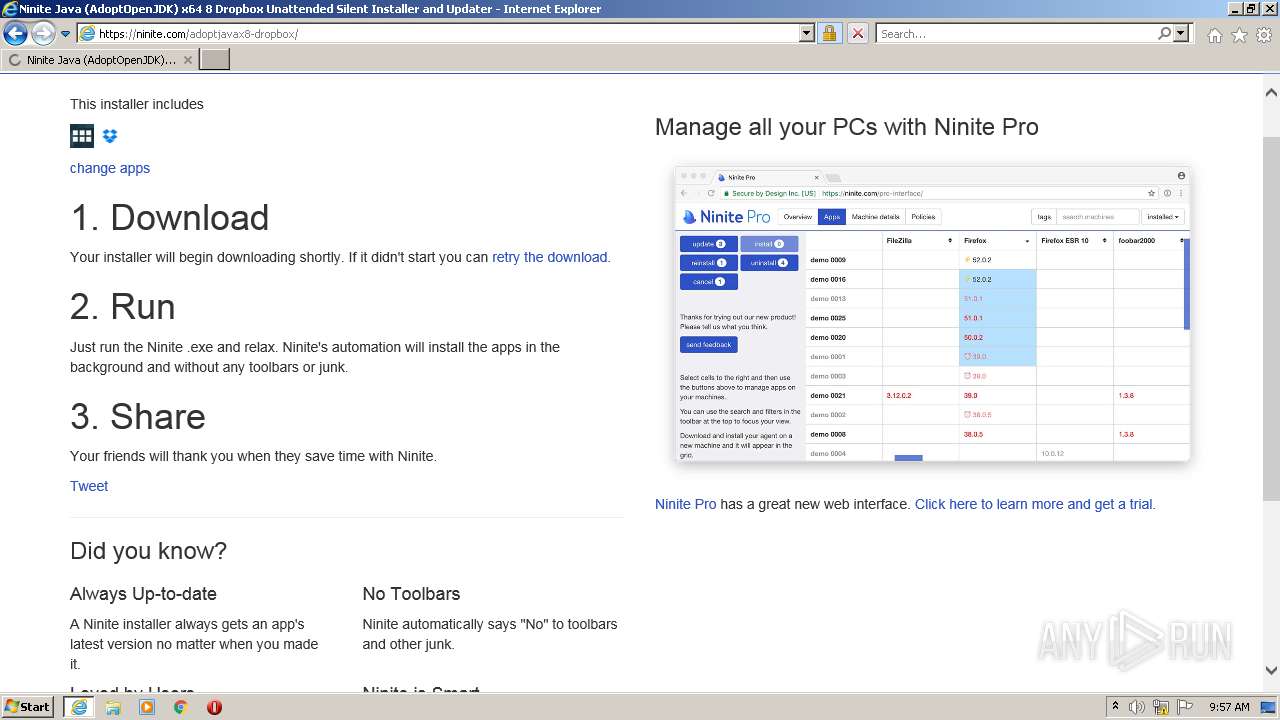Image resolution: width=1280 pixels, height=720 pixels.
Task: Click the 9:57 AM clock
Action: pos(1229,707)
